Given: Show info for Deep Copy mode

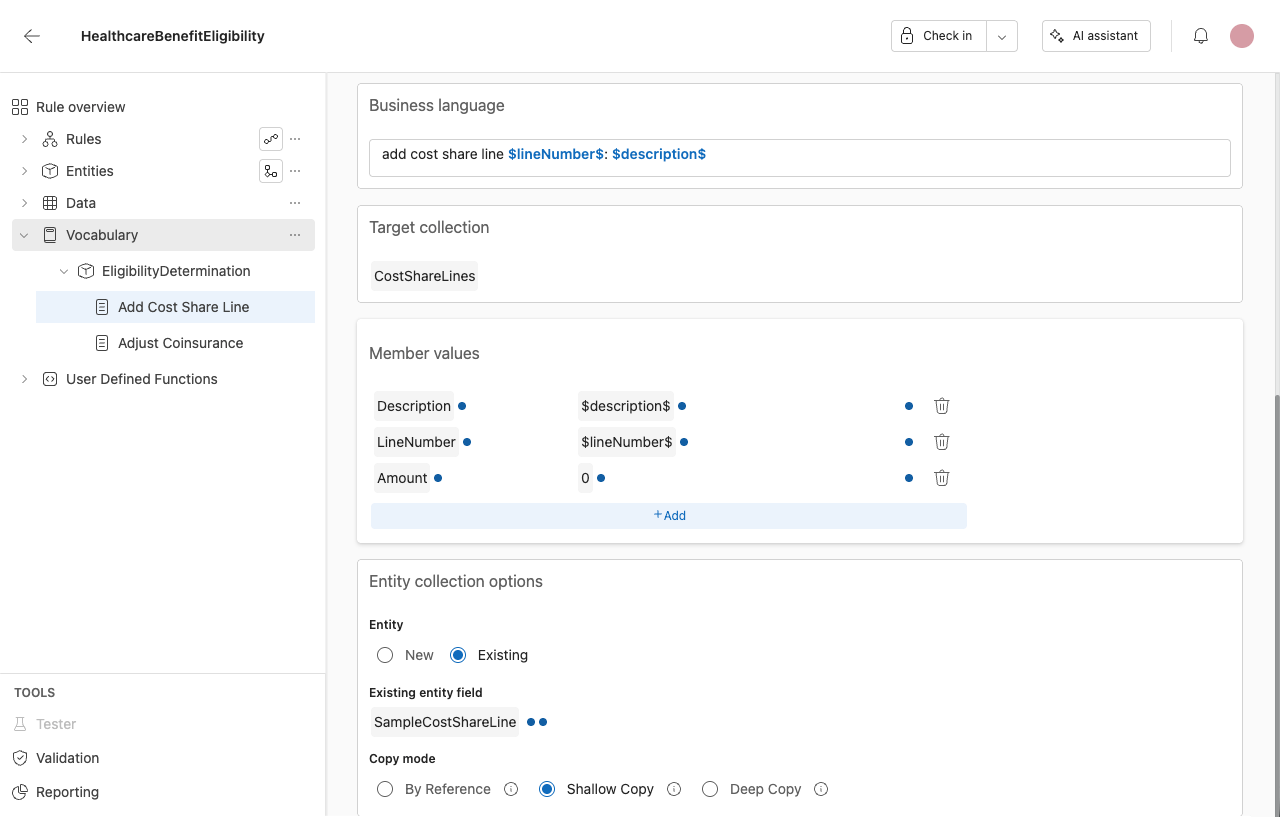Looking at the screenshot, I should click(821, 789).
